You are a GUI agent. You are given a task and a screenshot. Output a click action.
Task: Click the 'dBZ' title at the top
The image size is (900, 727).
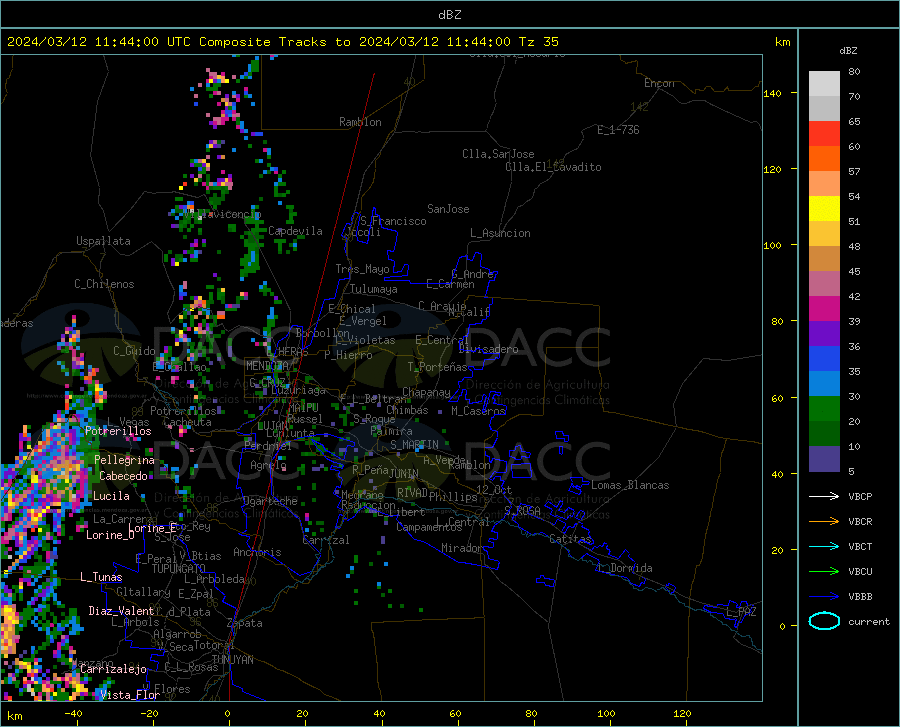(x=449, y=15)
